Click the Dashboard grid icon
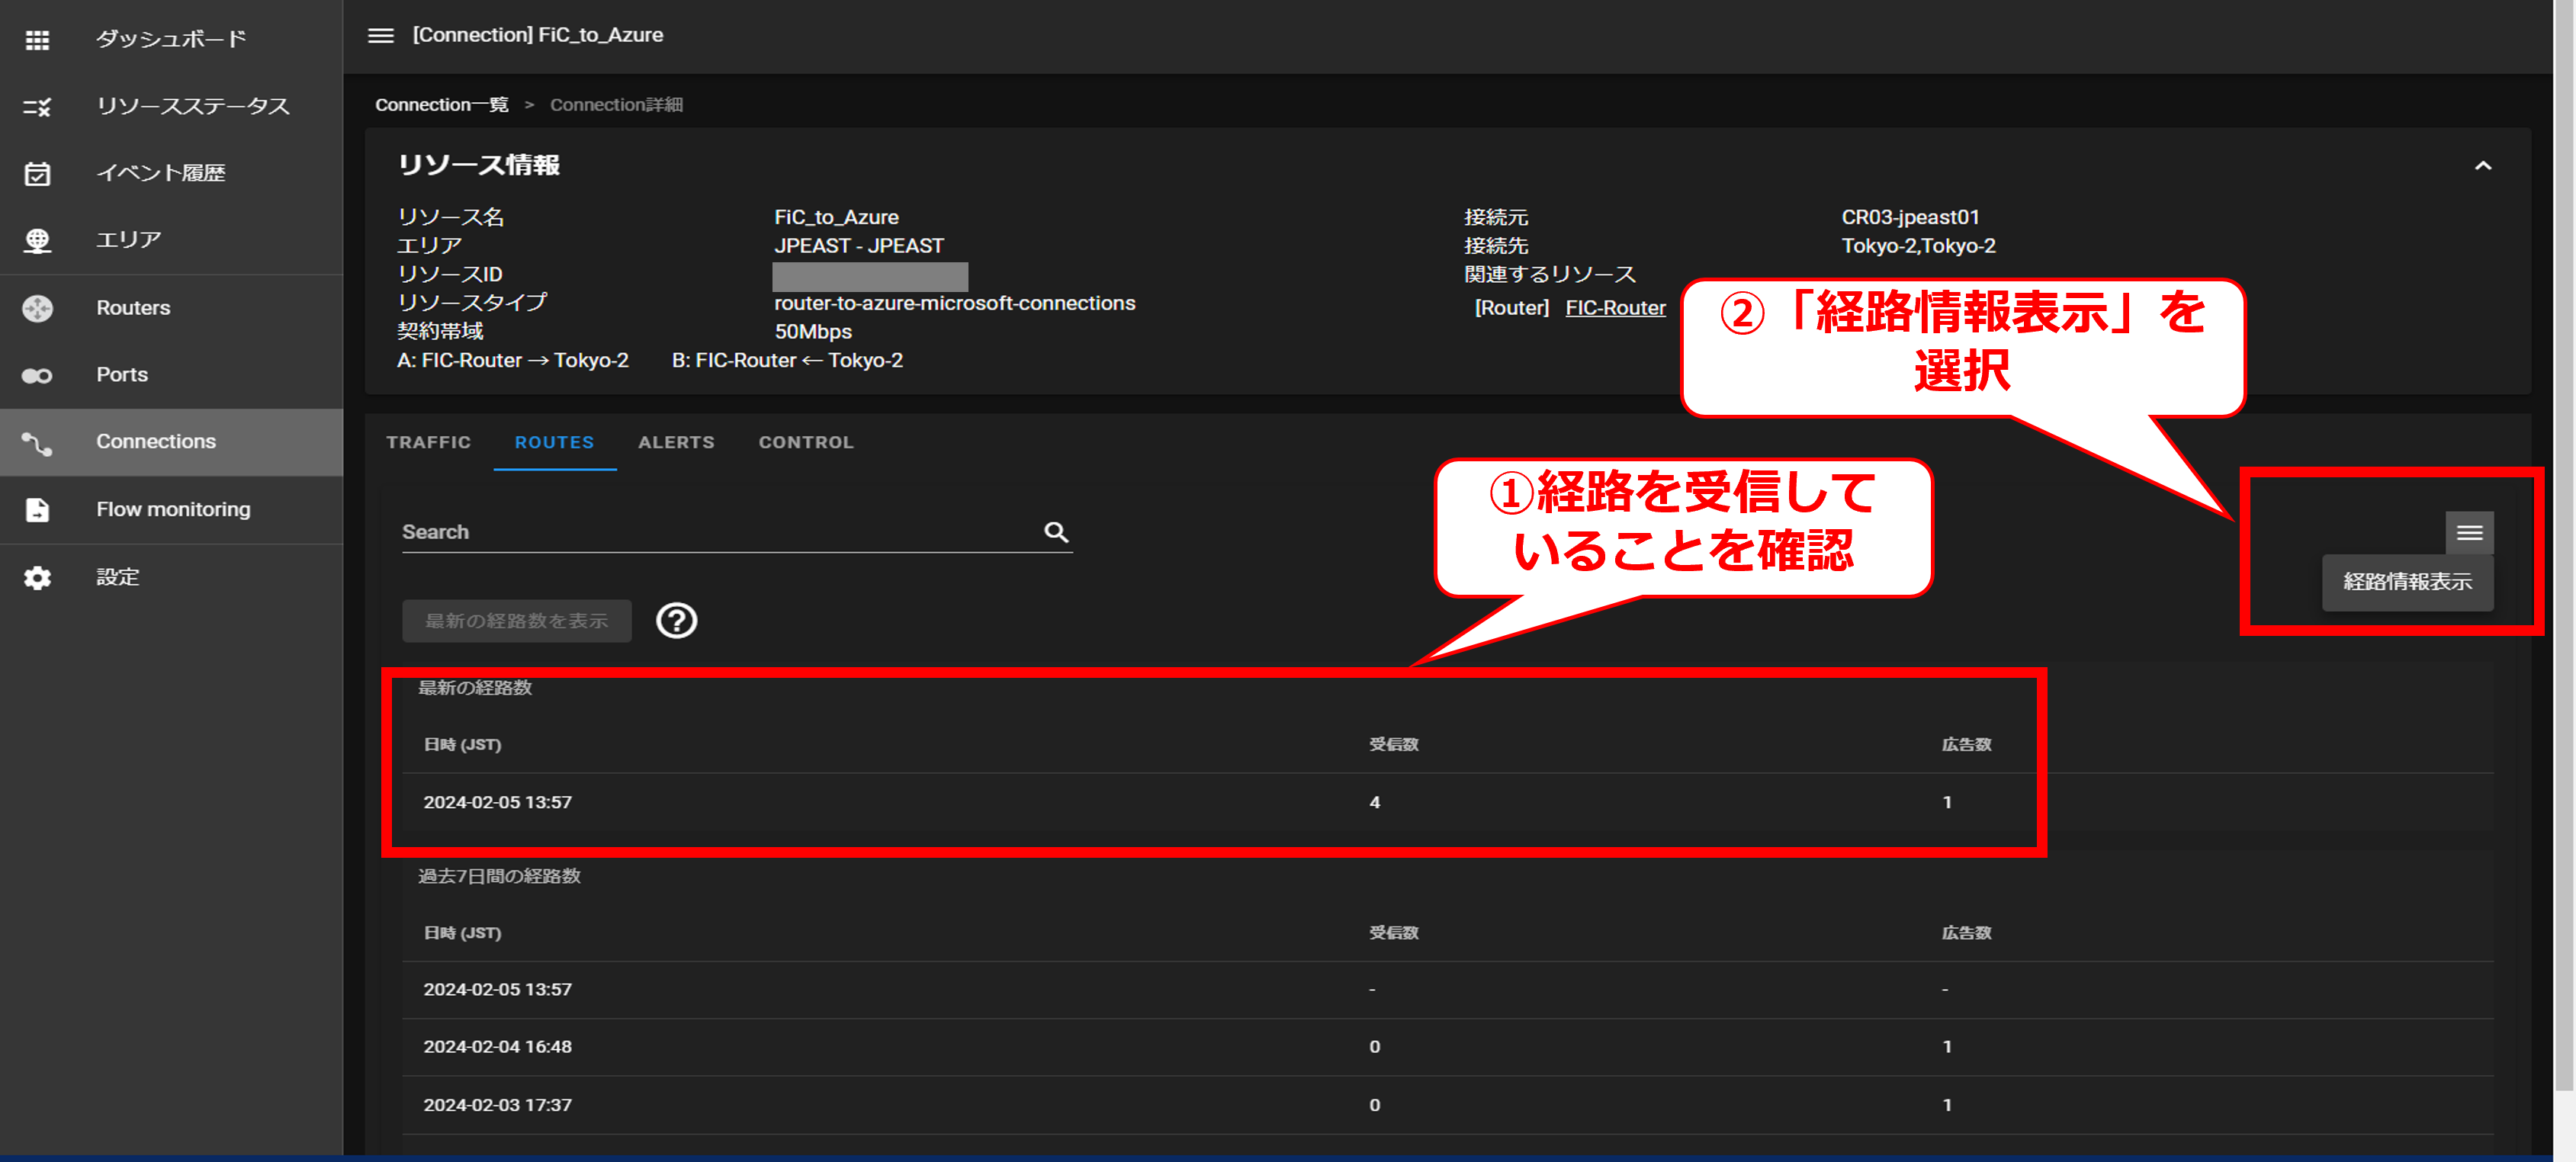This screenshot has height=1162, width=2576. [x=37, y=40]
